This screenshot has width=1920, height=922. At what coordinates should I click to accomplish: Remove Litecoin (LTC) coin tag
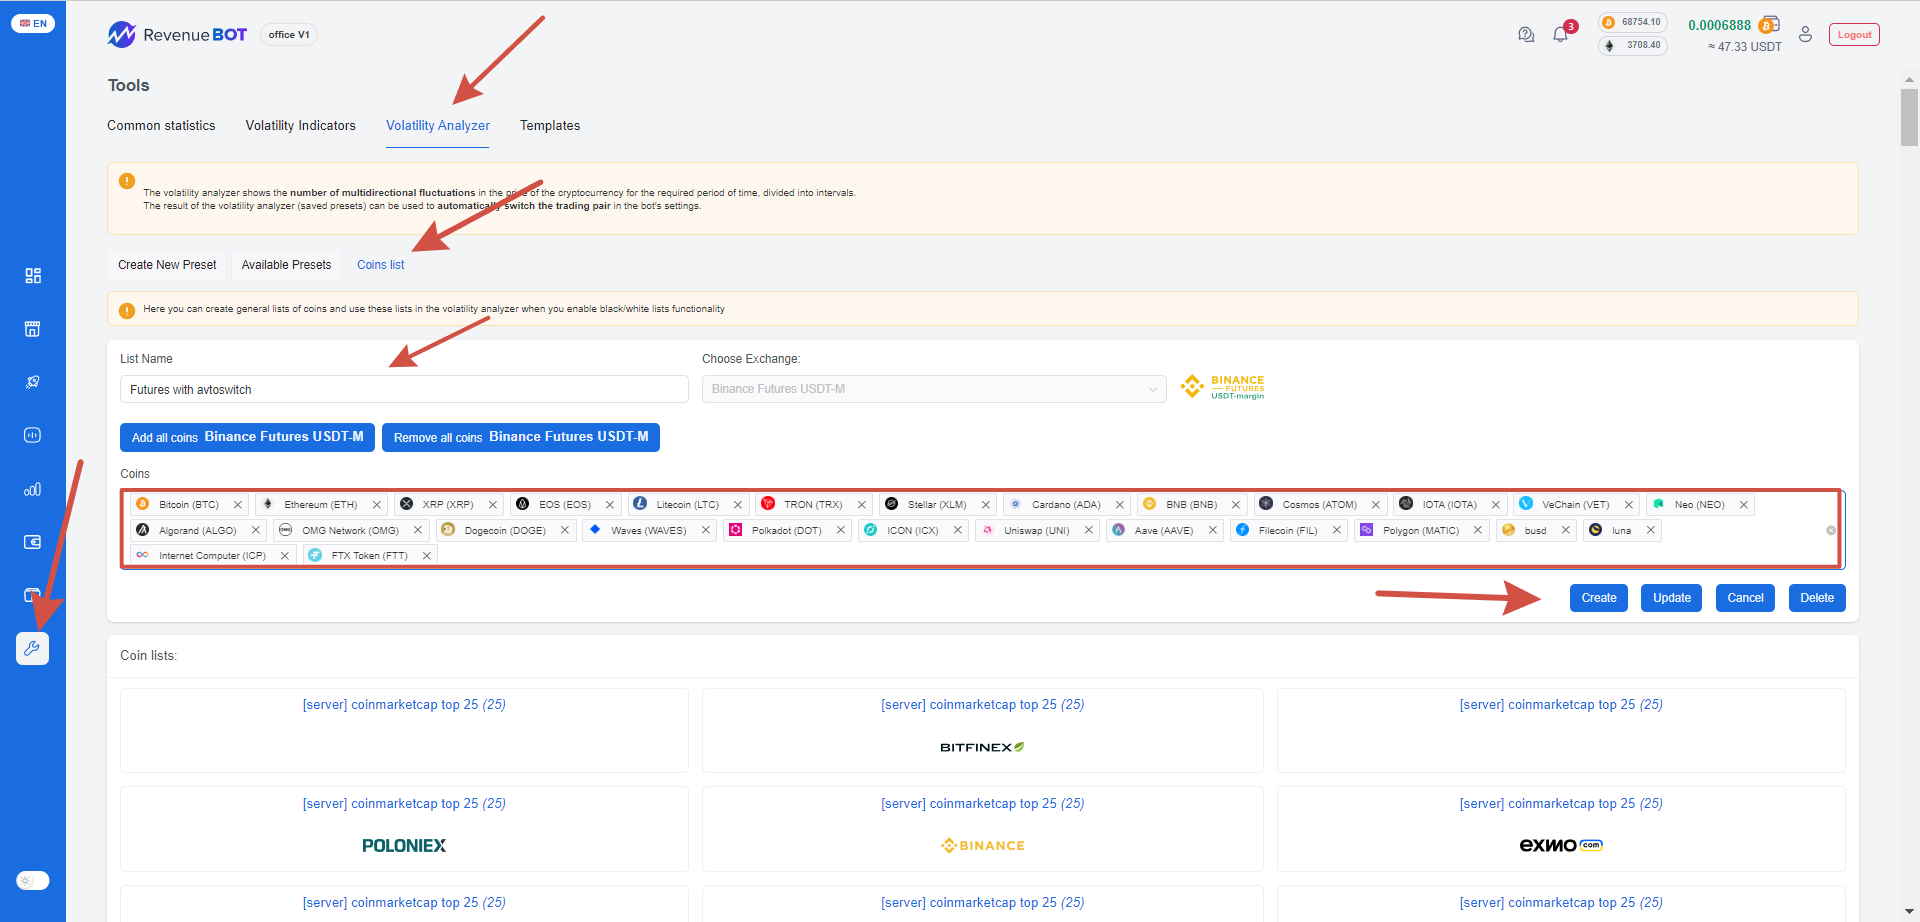click(738, 505)
